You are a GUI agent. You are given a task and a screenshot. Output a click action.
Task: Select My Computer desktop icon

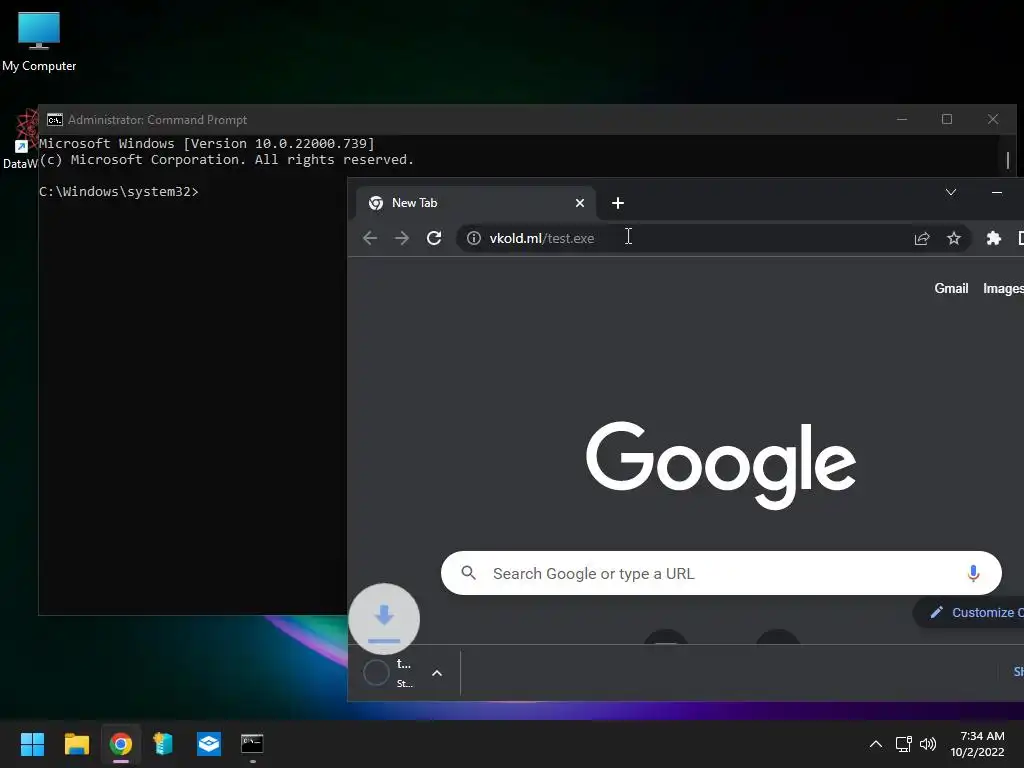pos(39,42)
